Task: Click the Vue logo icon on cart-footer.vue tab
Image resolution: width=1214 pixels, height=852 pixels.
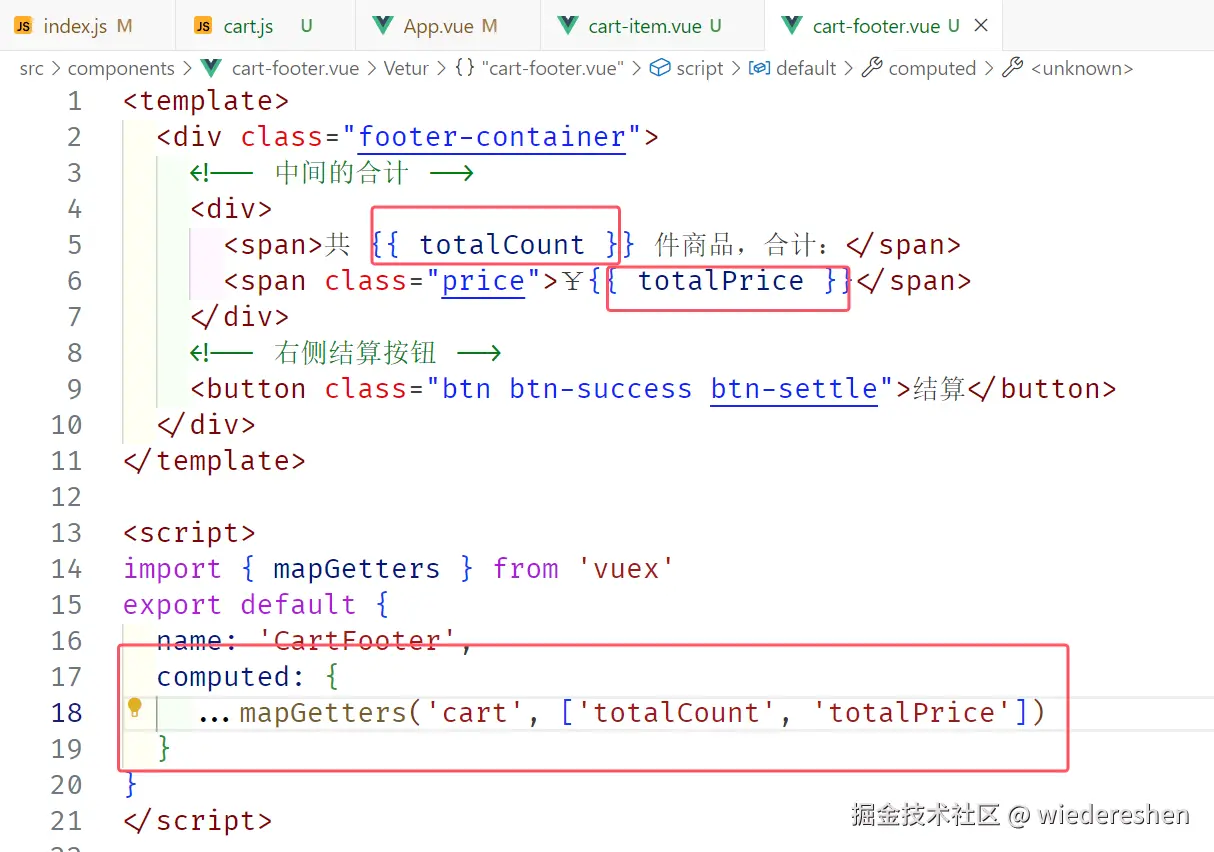Action: [x=792, y=26]
